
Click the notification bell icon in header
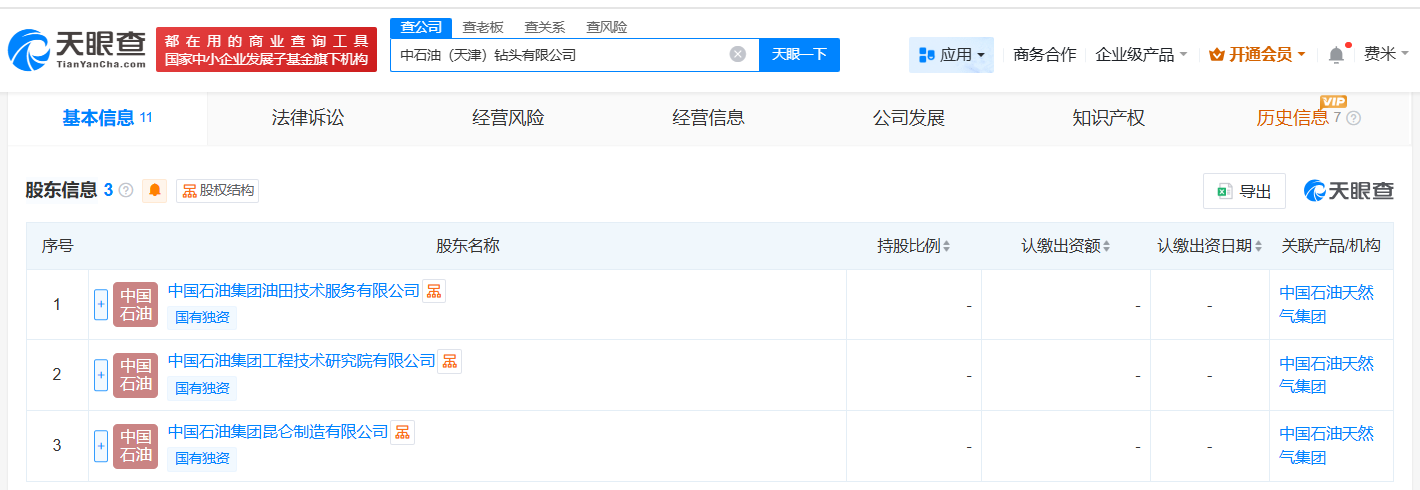tap(1336, 55)
